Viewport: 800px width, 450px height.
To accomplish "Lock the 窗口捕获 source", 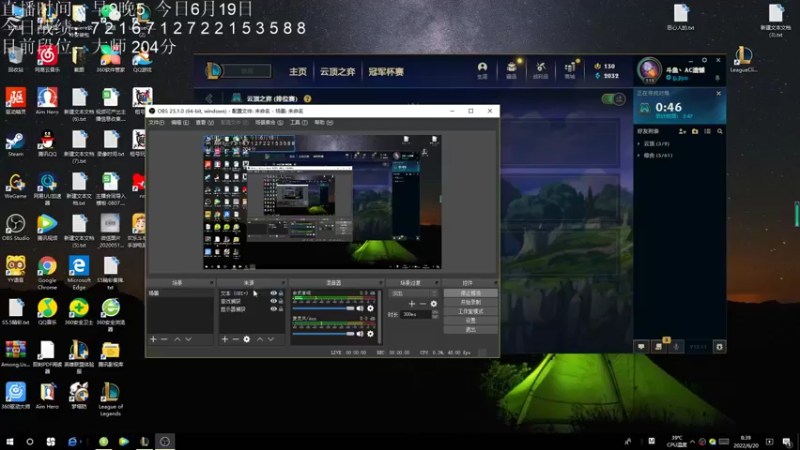I will [x=281, y=301].
